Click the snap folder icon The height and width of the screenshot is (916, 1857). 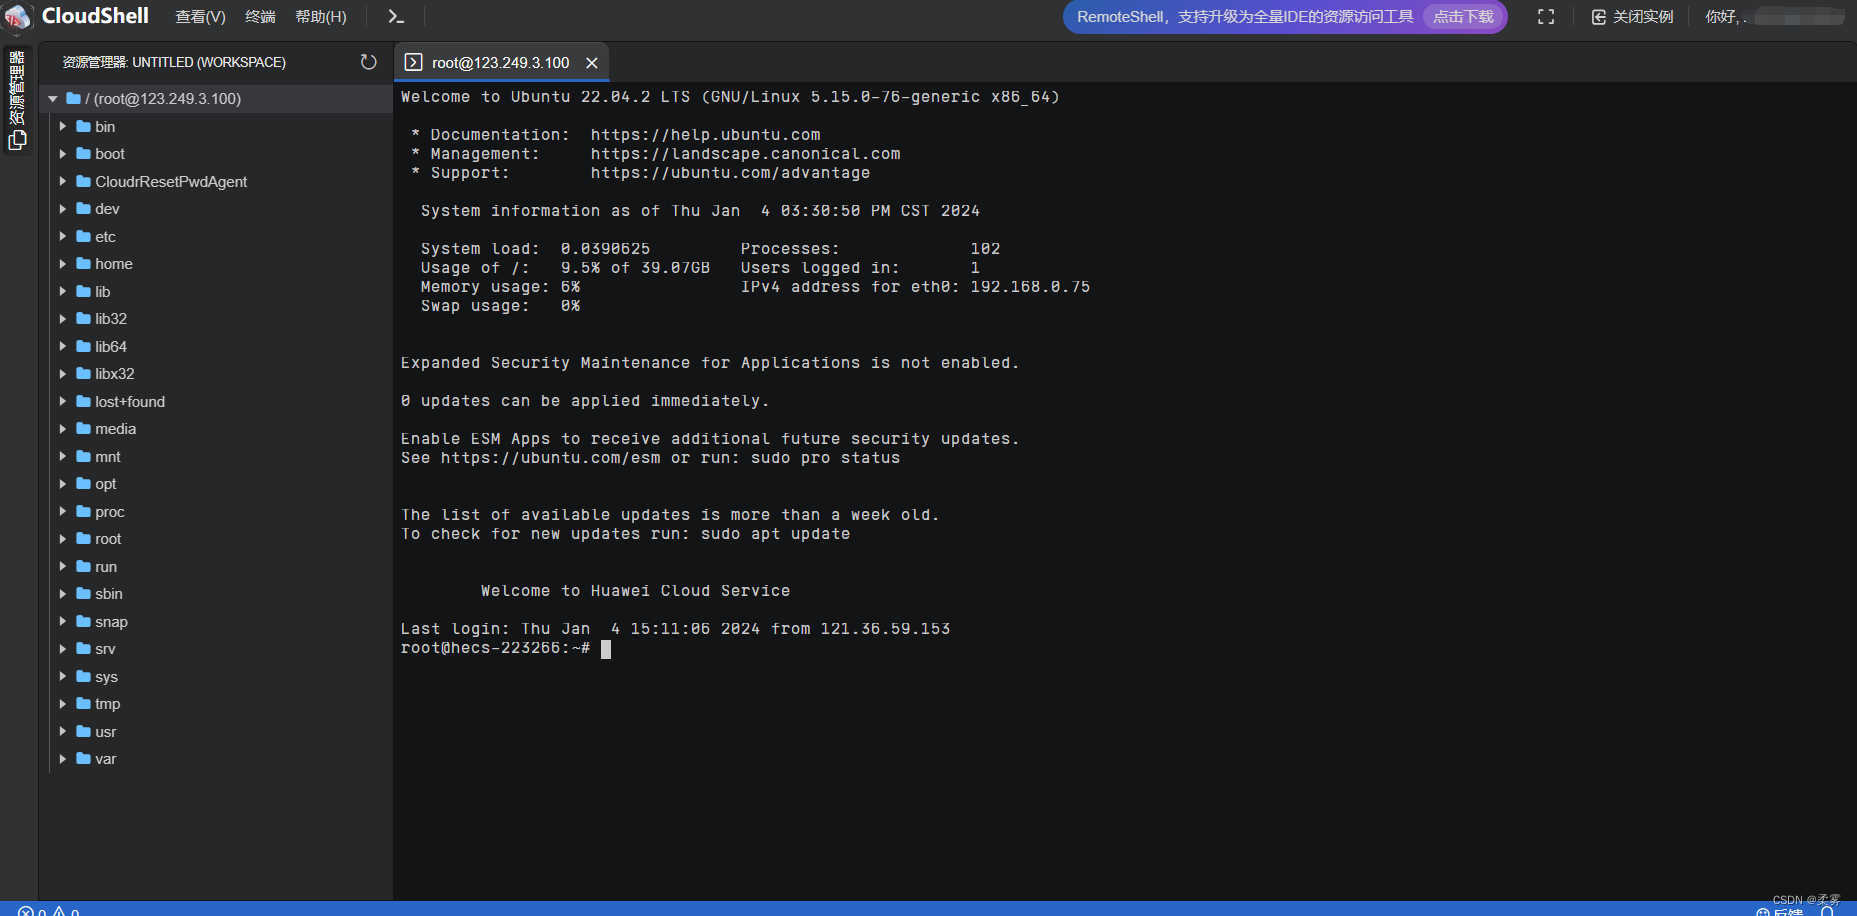pyautogui.click(x=84, y=621)
